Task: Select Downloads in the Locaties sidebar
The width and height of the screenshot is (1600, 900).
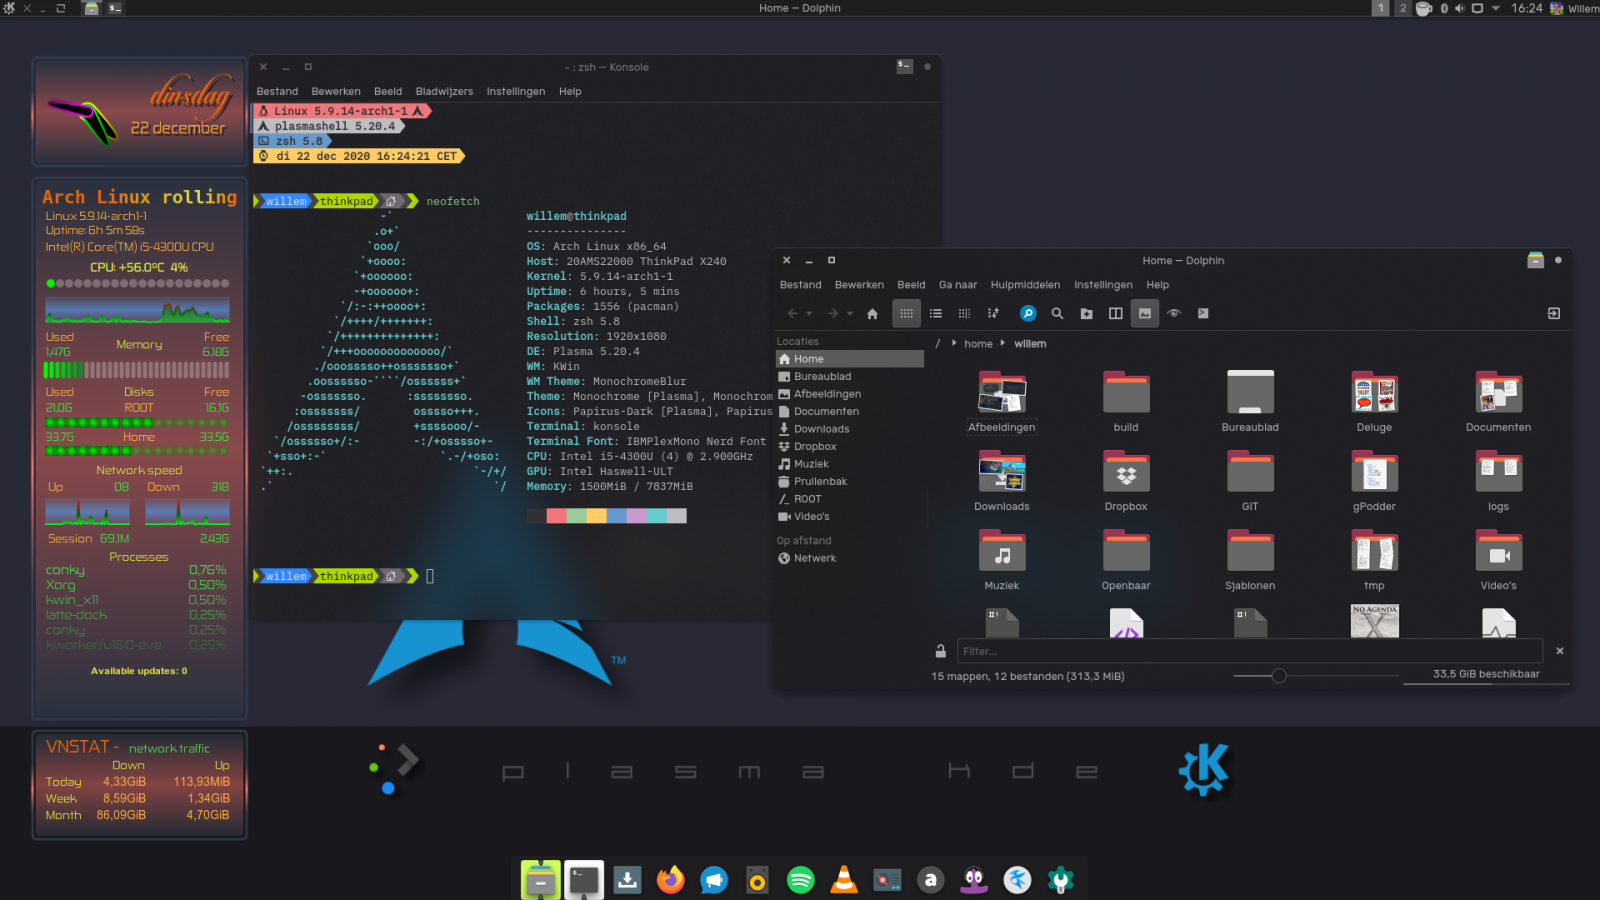Action: (821, 429)
